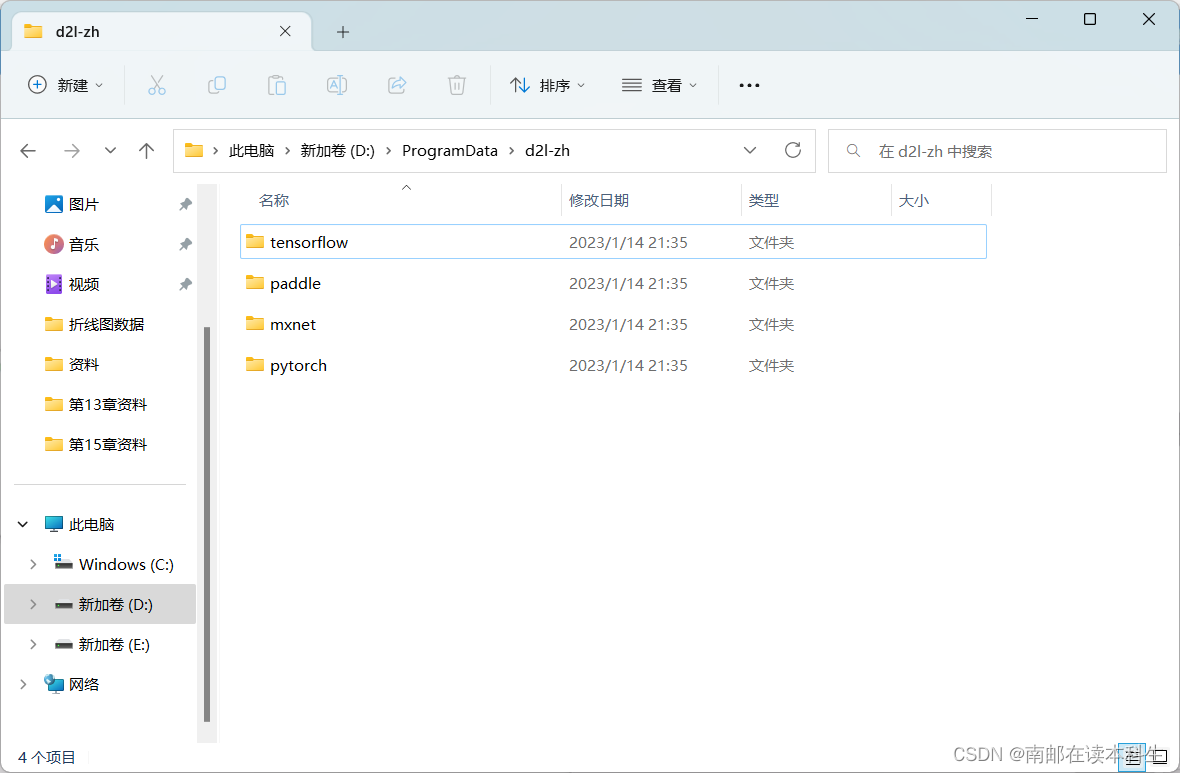Click the search magnifier icon
Screen dimensions: 1180x773
853,151
